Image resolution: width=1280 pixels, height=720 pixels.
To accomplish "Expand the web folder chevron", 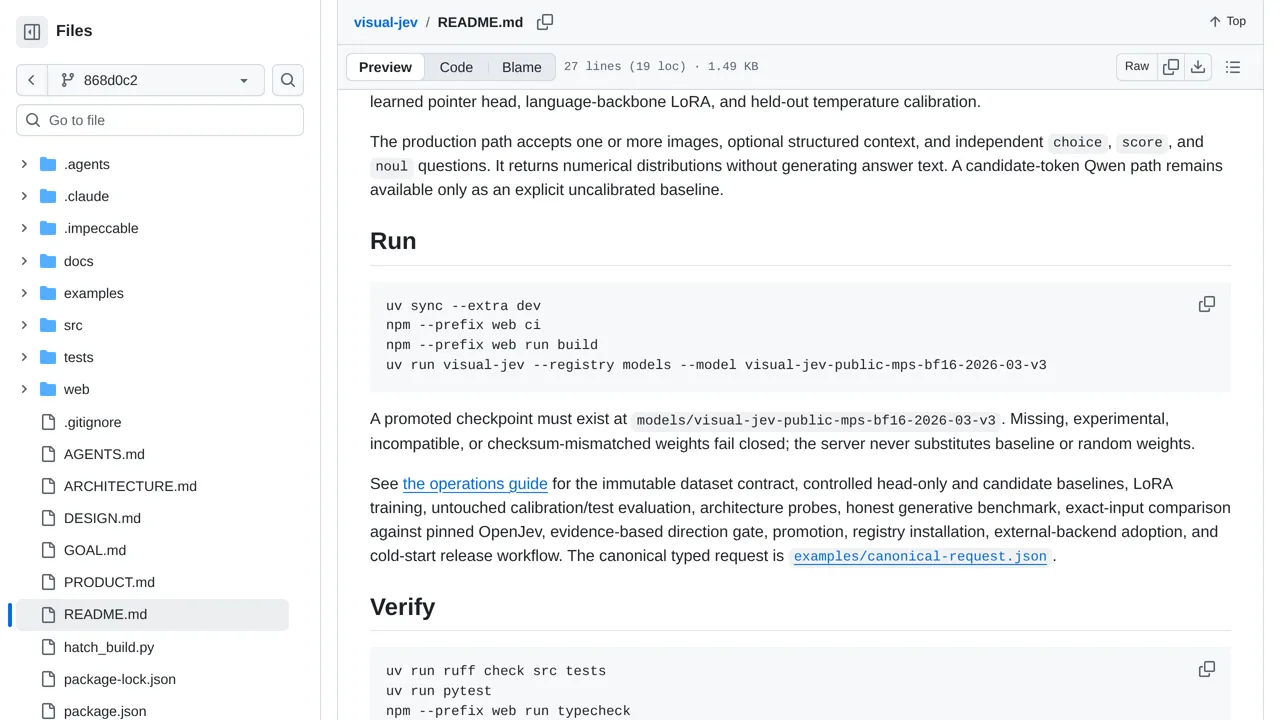I will 24,389.
